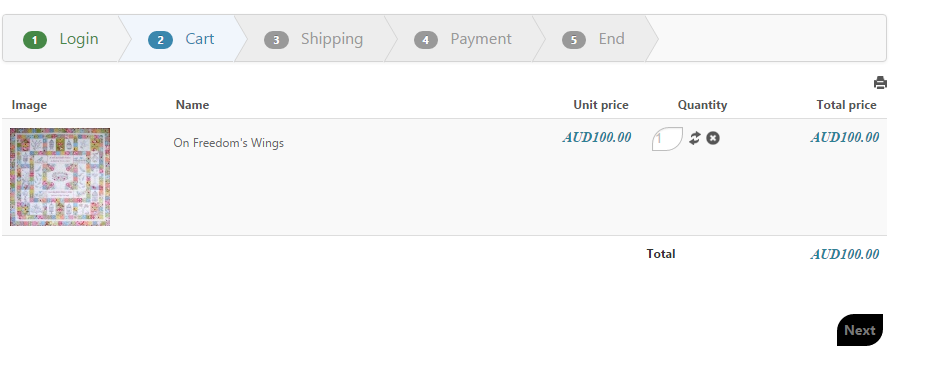Click the Next button
The width and height of the screenshot is (946, 376).
coord(860,330)
